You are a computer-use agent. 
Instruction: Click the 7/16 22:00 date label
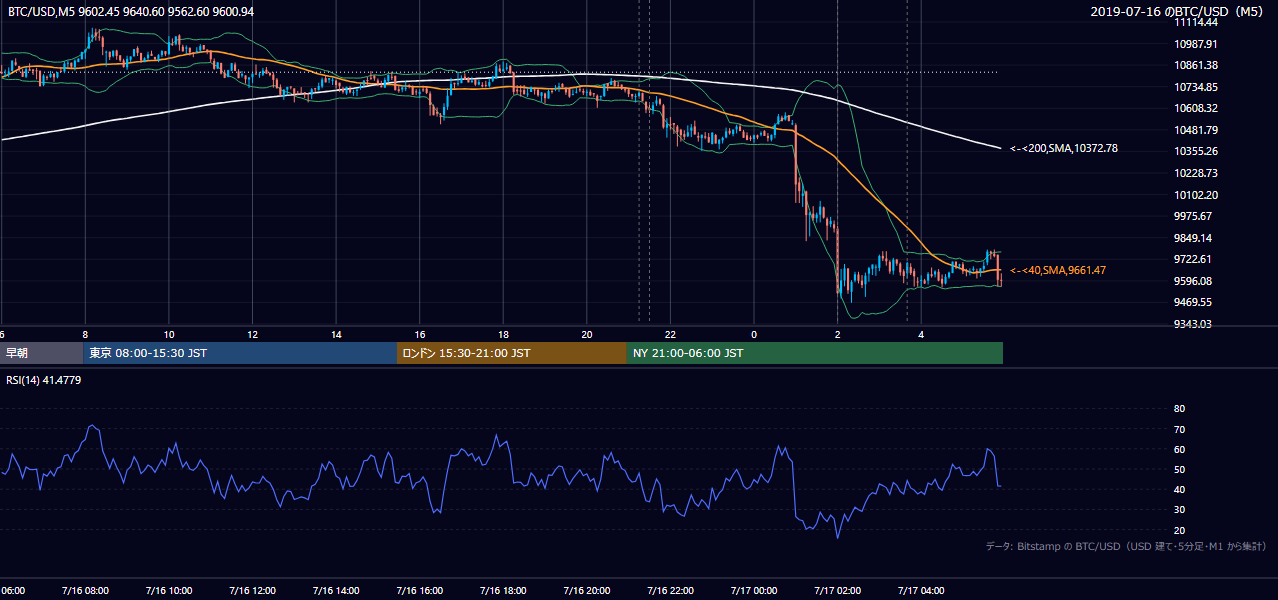pos(670,591)
